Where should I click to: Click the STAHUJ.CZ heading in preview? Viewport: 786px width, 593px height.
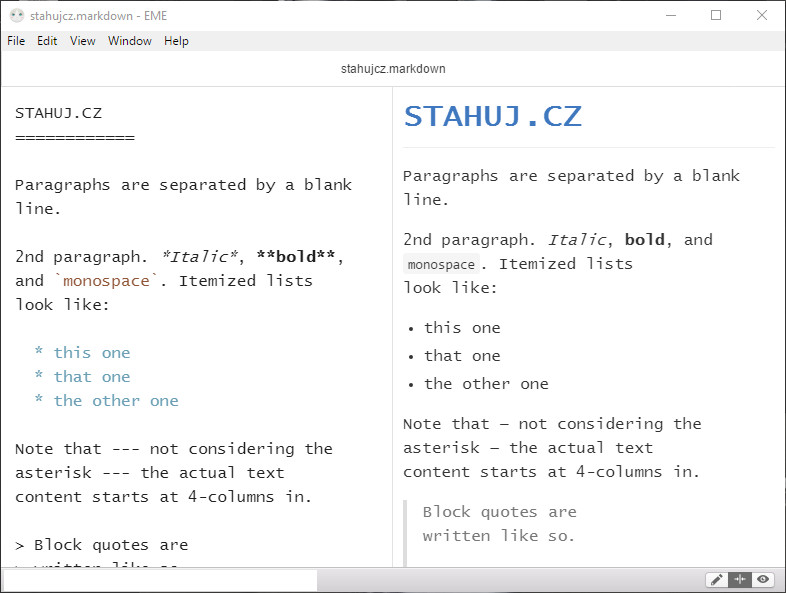[x=493, y=116]
